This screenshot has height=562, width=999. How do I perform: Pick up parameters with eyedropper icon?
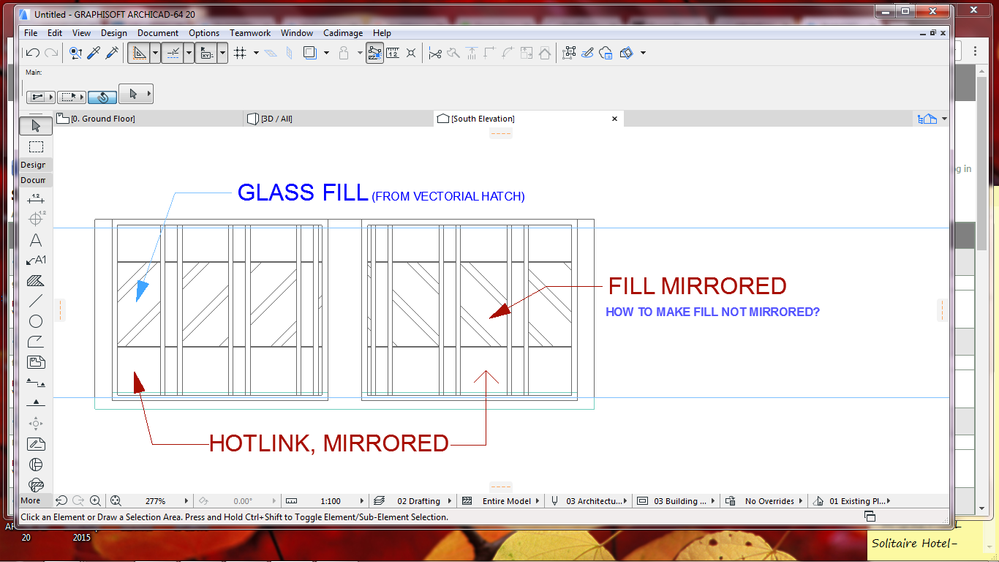[94, 53]
